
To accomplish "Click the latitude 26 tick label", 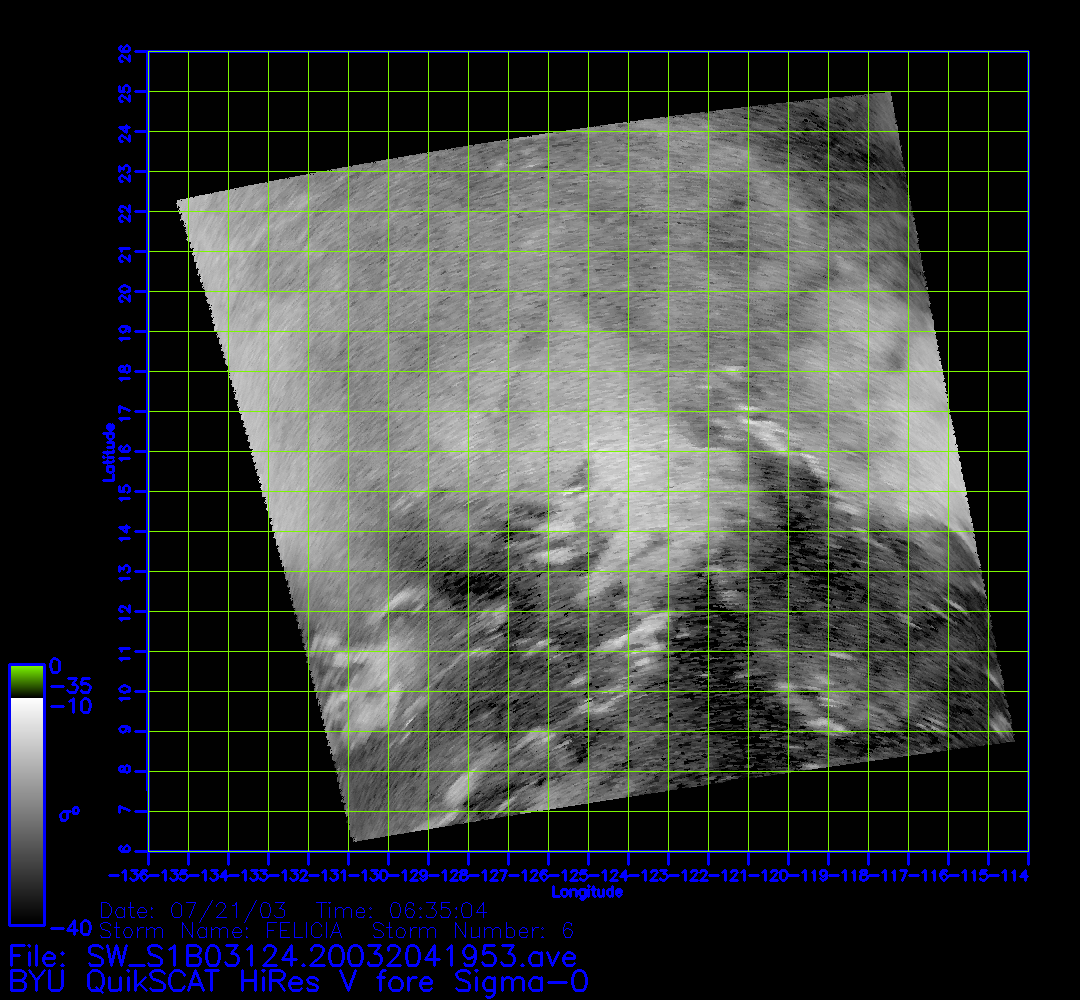I will pos(125,51).
